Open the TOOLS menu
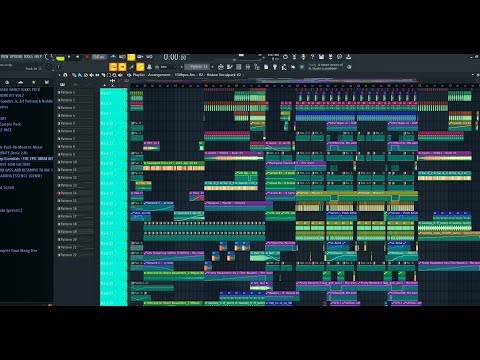 27,57
